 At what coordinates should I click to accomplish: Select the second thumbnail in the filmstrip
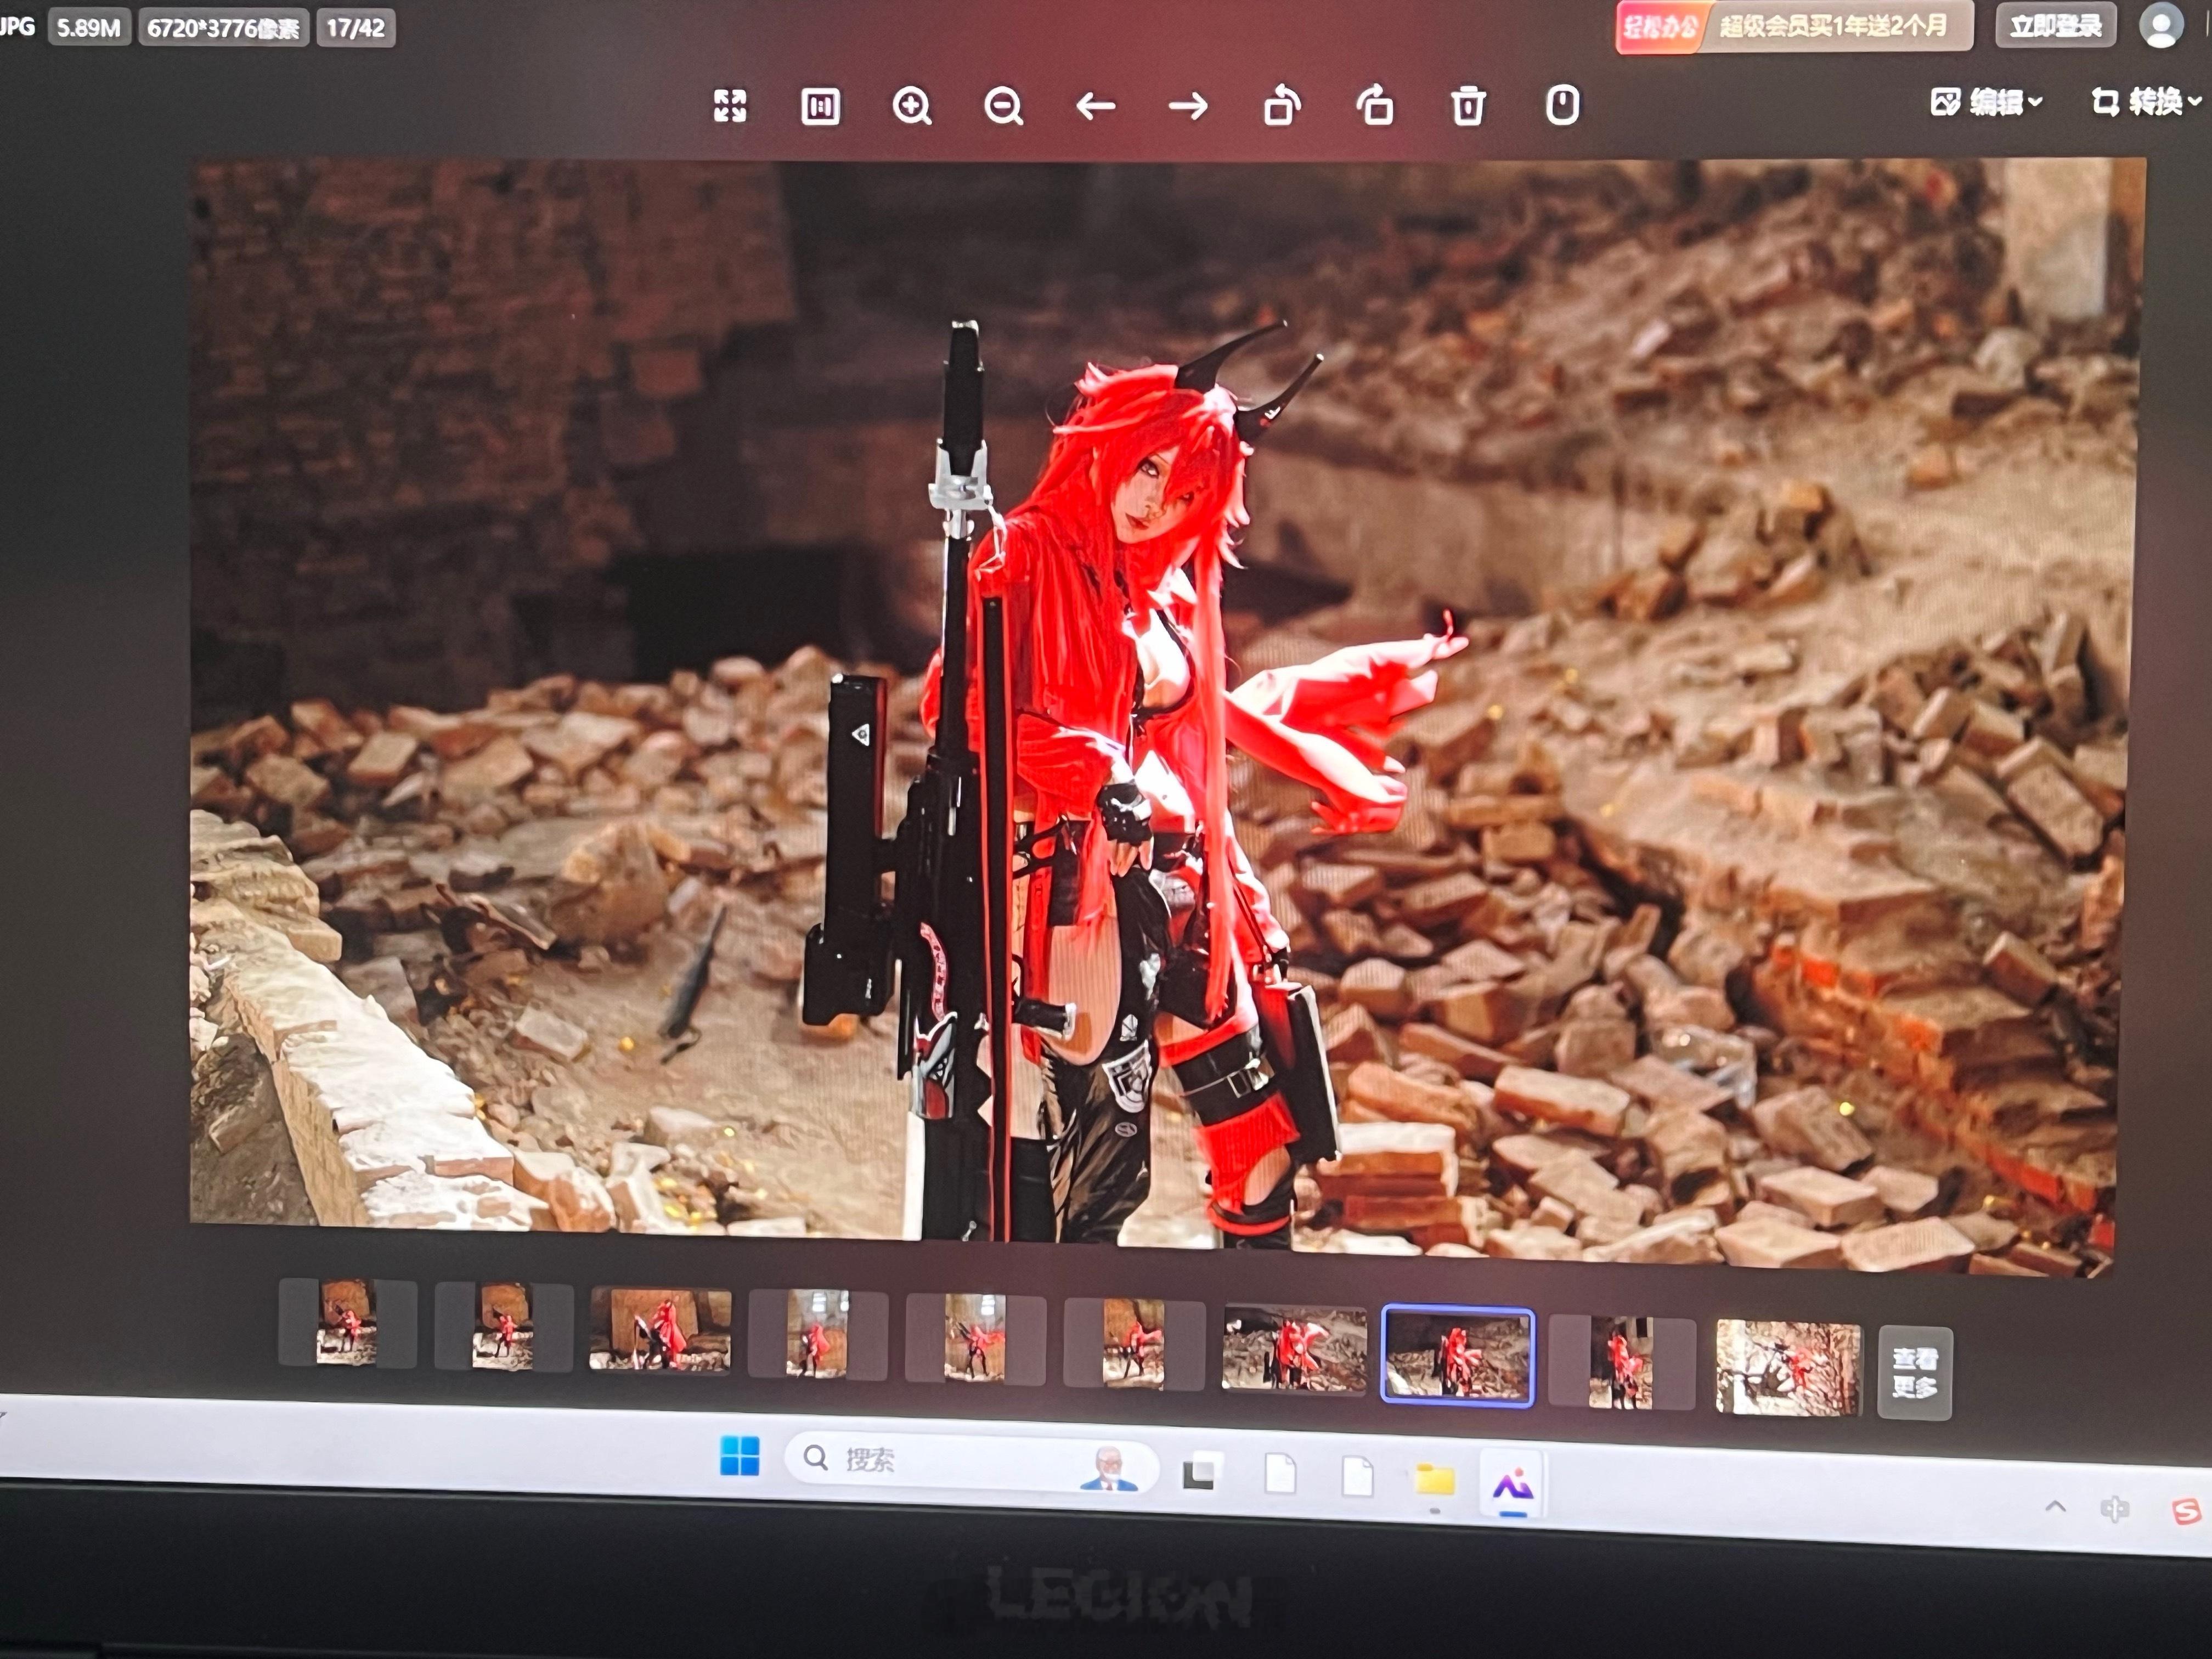tap(503, 1326)
